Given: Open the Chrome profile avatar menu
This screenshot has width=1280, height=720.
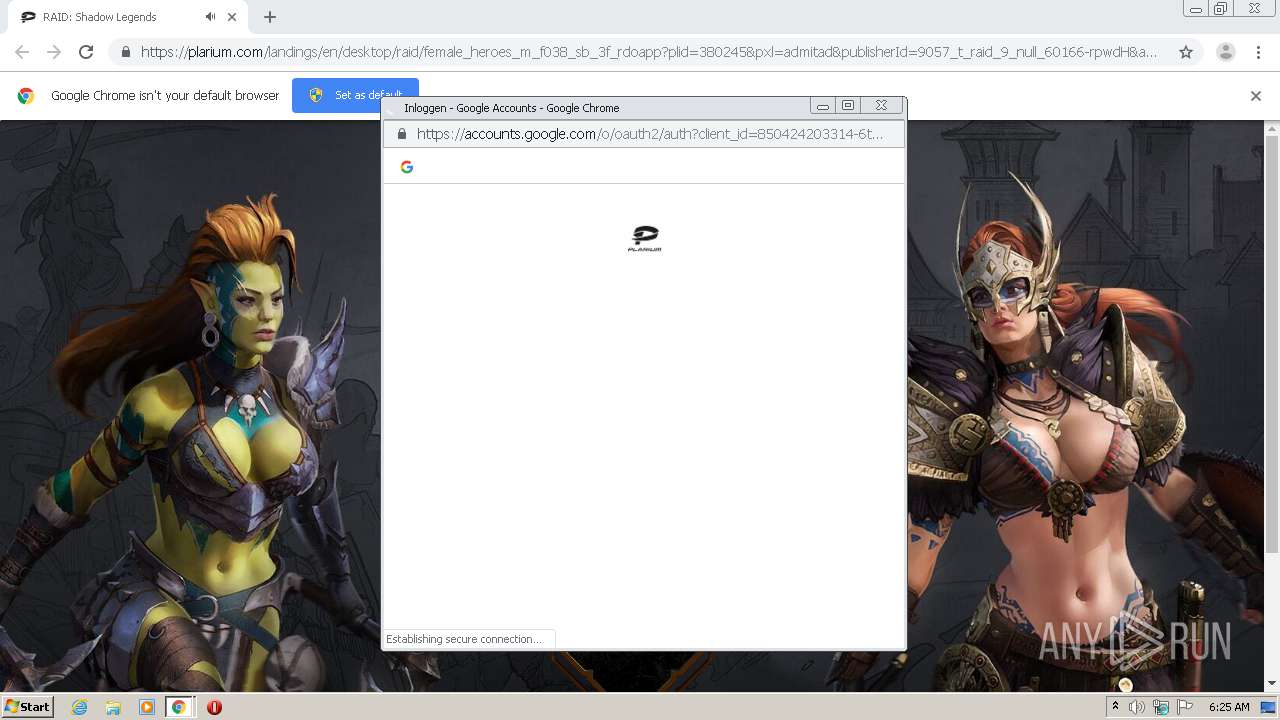Looking at the screenshot, I should point(1225,52).
